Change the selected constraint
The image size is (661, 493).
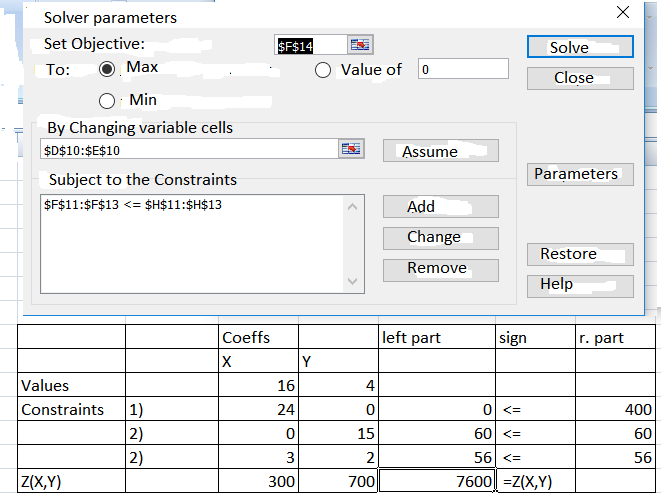[440, 238]
